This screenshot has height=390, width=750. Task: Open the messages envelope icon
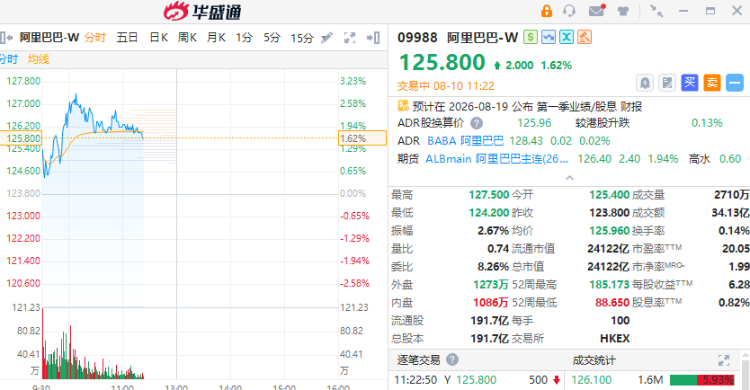coord(597,10)
